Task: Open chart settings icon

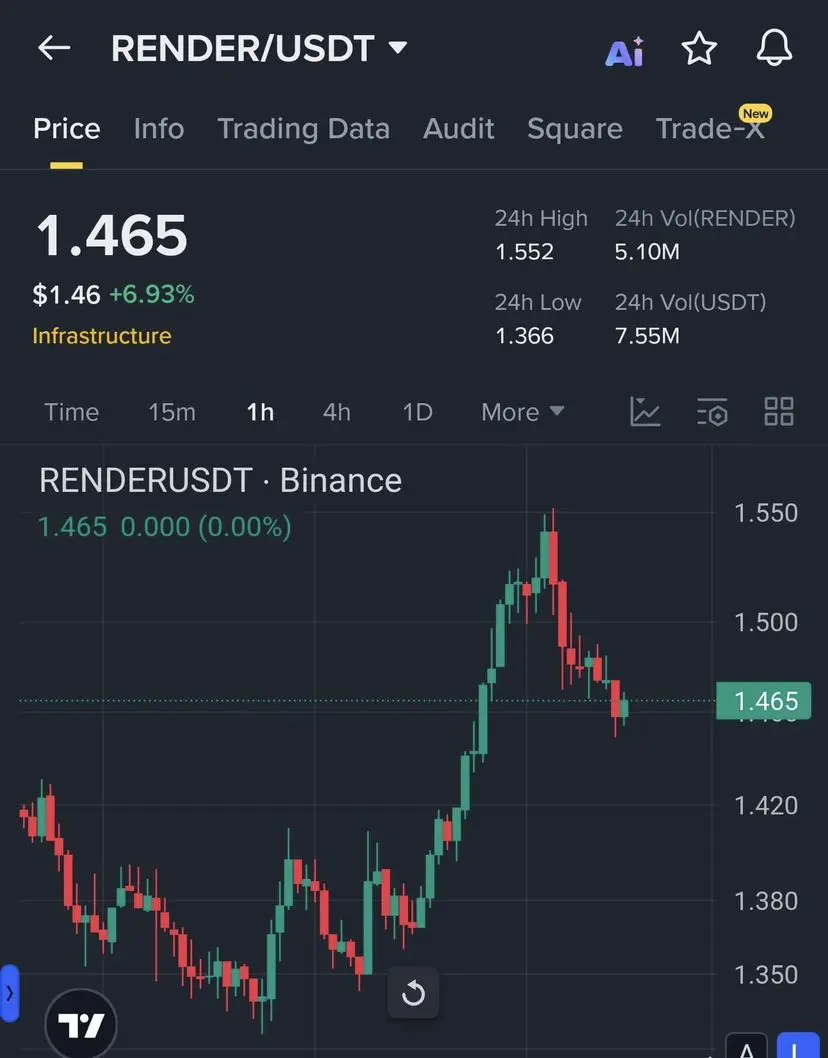Action: coord(712,412)
